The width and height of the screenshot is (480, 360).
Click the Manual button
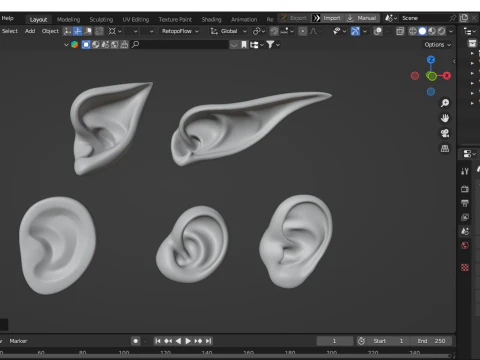362,18
